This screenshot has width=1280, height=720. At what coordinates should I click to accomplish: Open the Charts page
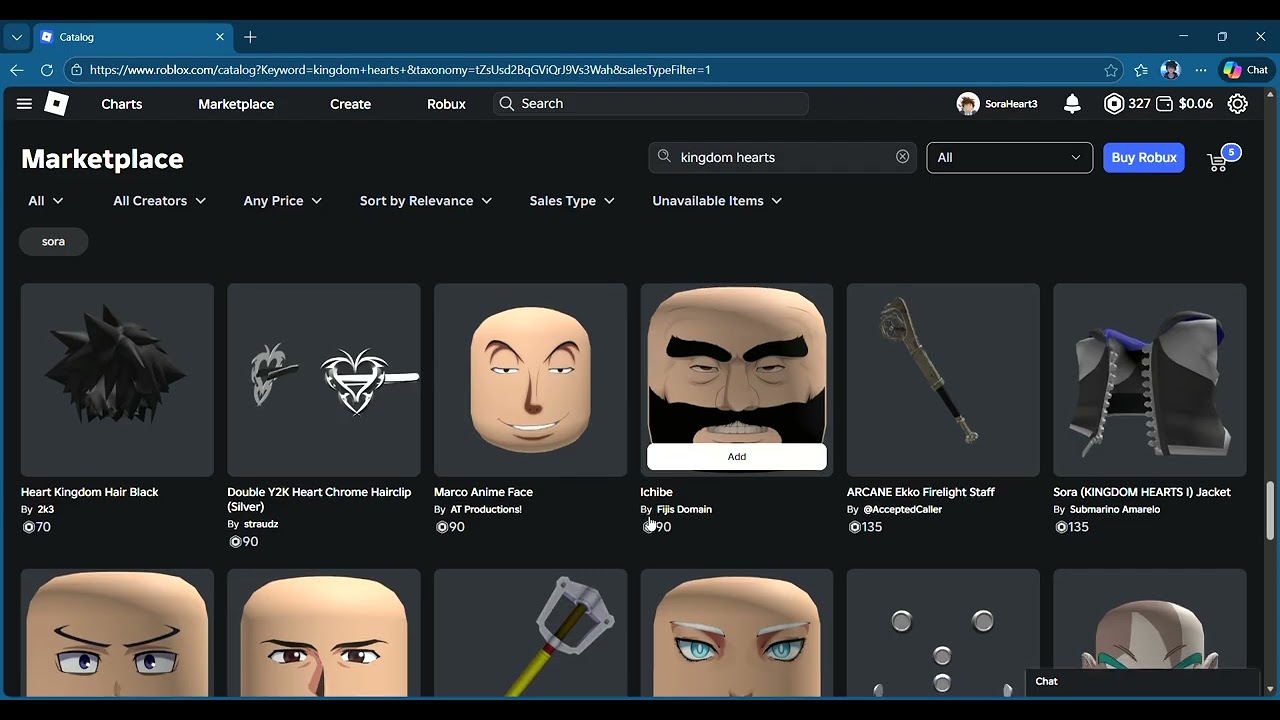pyautogui.click(x=122, y=104)
